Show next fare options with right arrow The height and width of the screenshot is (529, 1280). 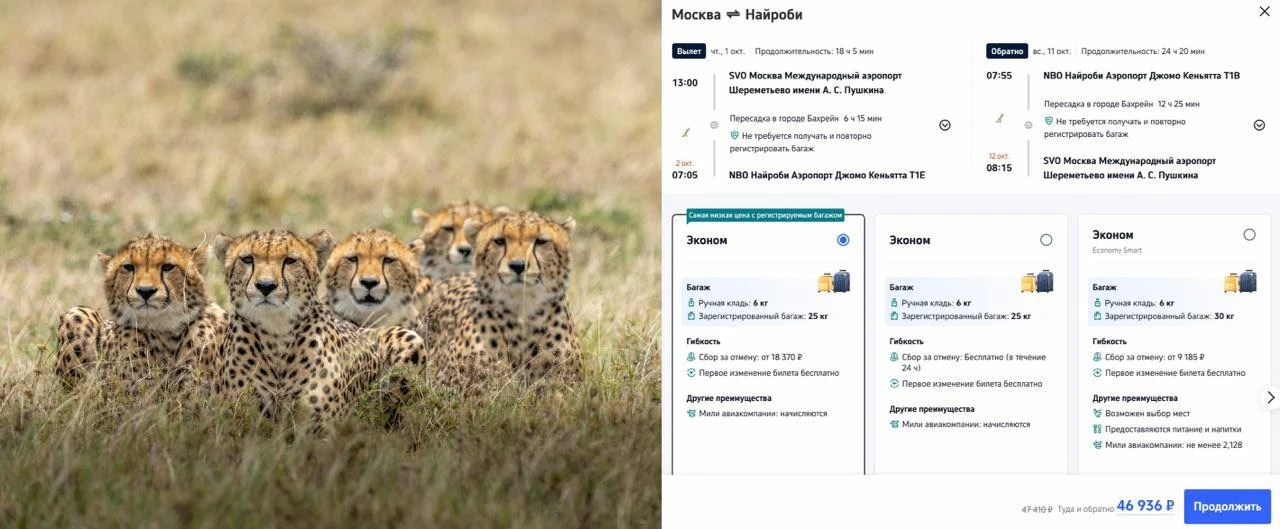1271,397
